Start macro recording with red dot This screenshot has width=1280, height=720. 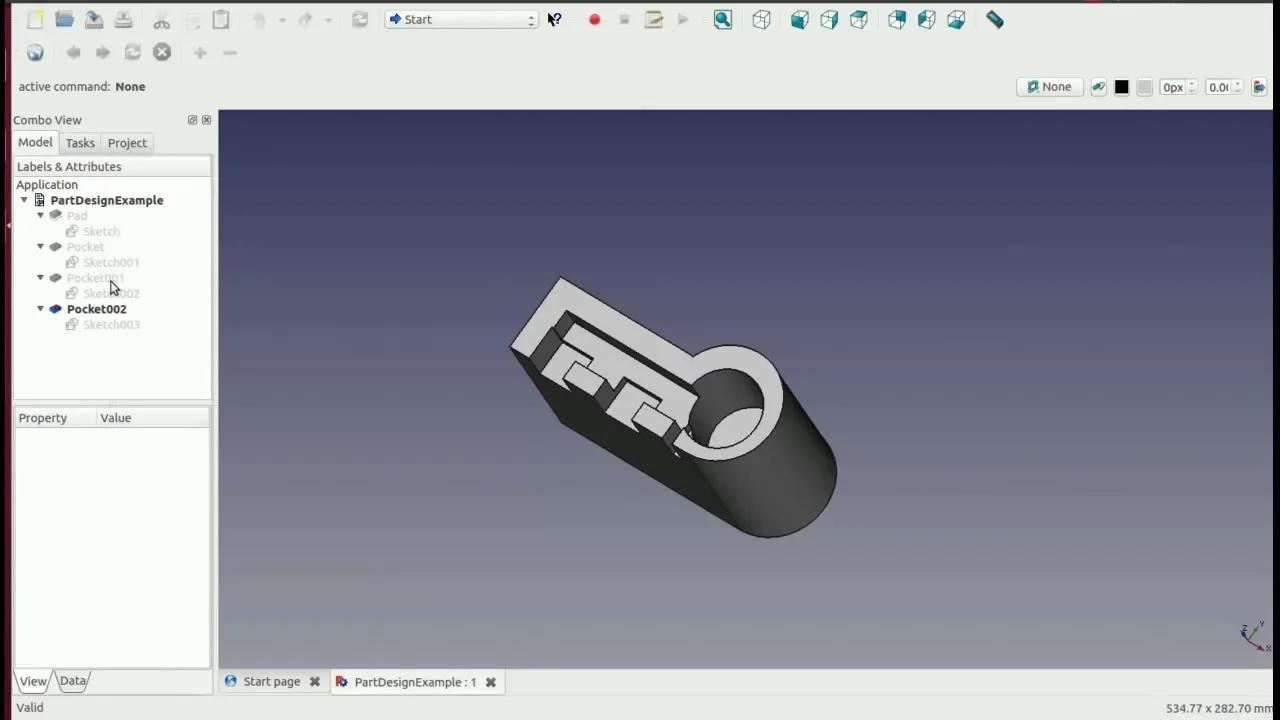[x=594, y=19]
